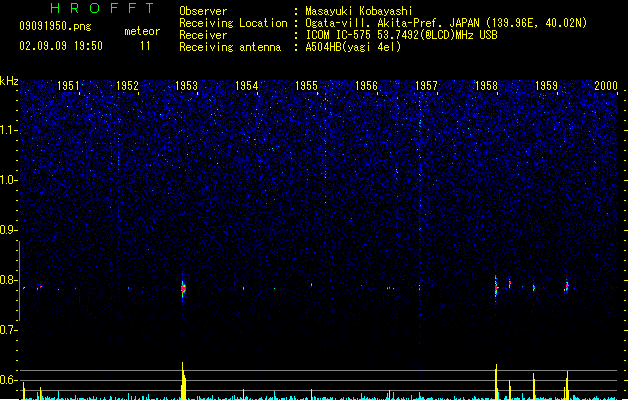Click location text Ogata-vill. Akita-Pref. JAPAN

(392, 23)
